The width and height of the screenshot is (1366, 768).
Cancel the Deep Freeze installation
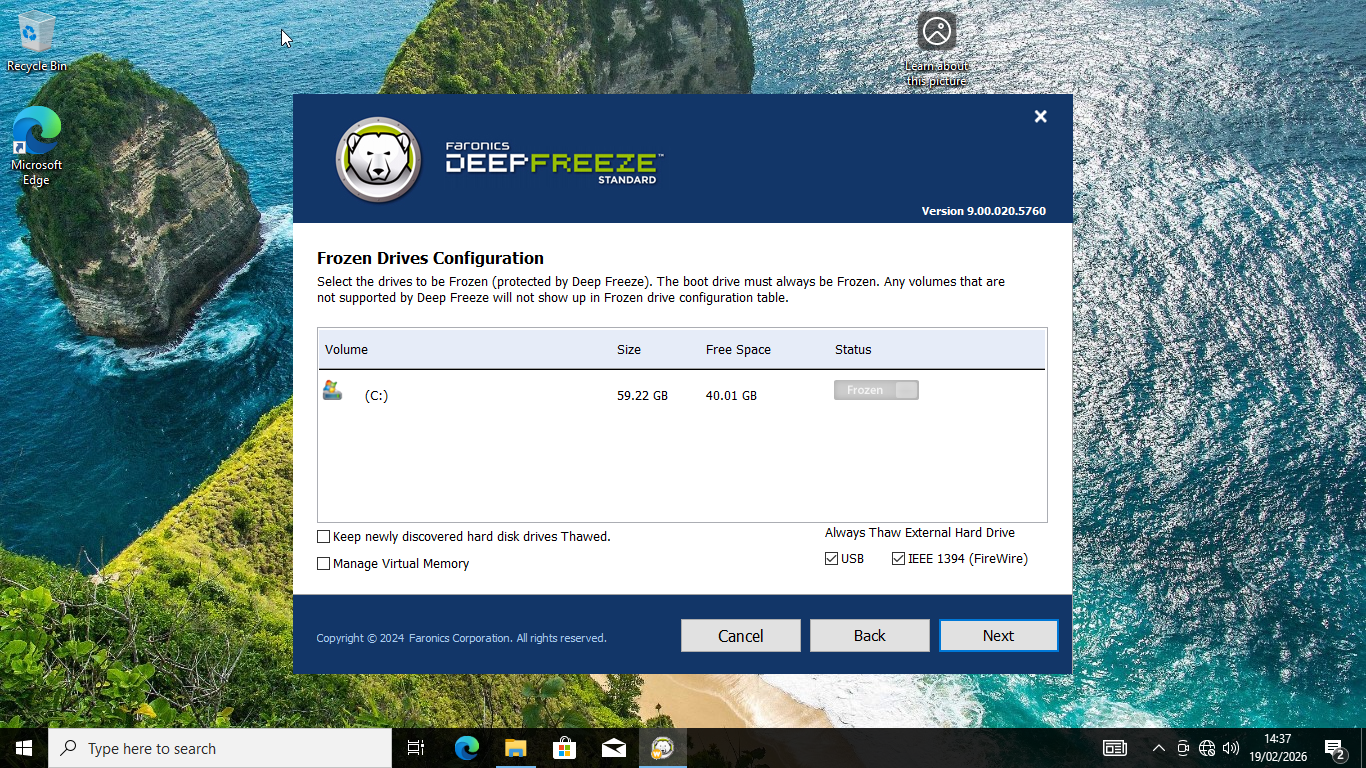coord(740,636)
